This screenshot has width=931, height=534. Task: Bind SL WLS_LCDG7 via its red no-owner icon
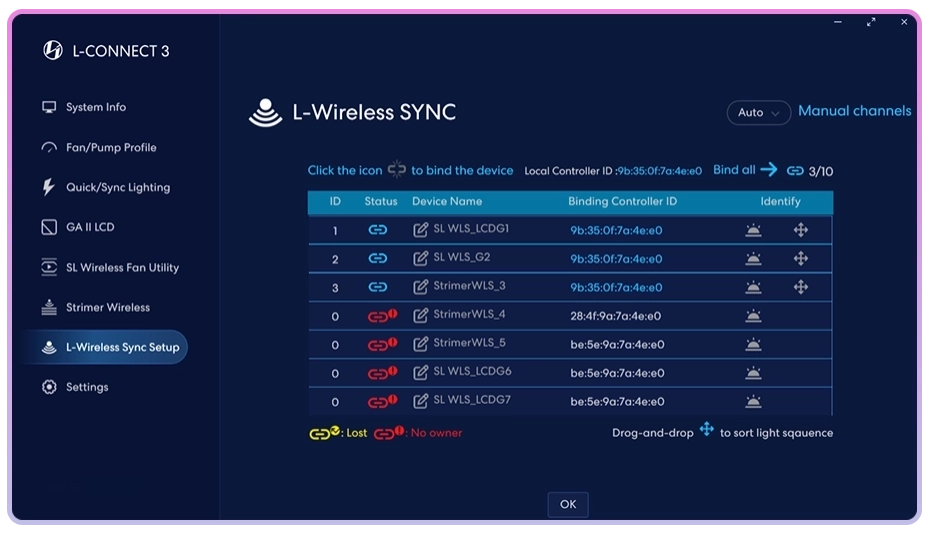[x=382, y=401]
